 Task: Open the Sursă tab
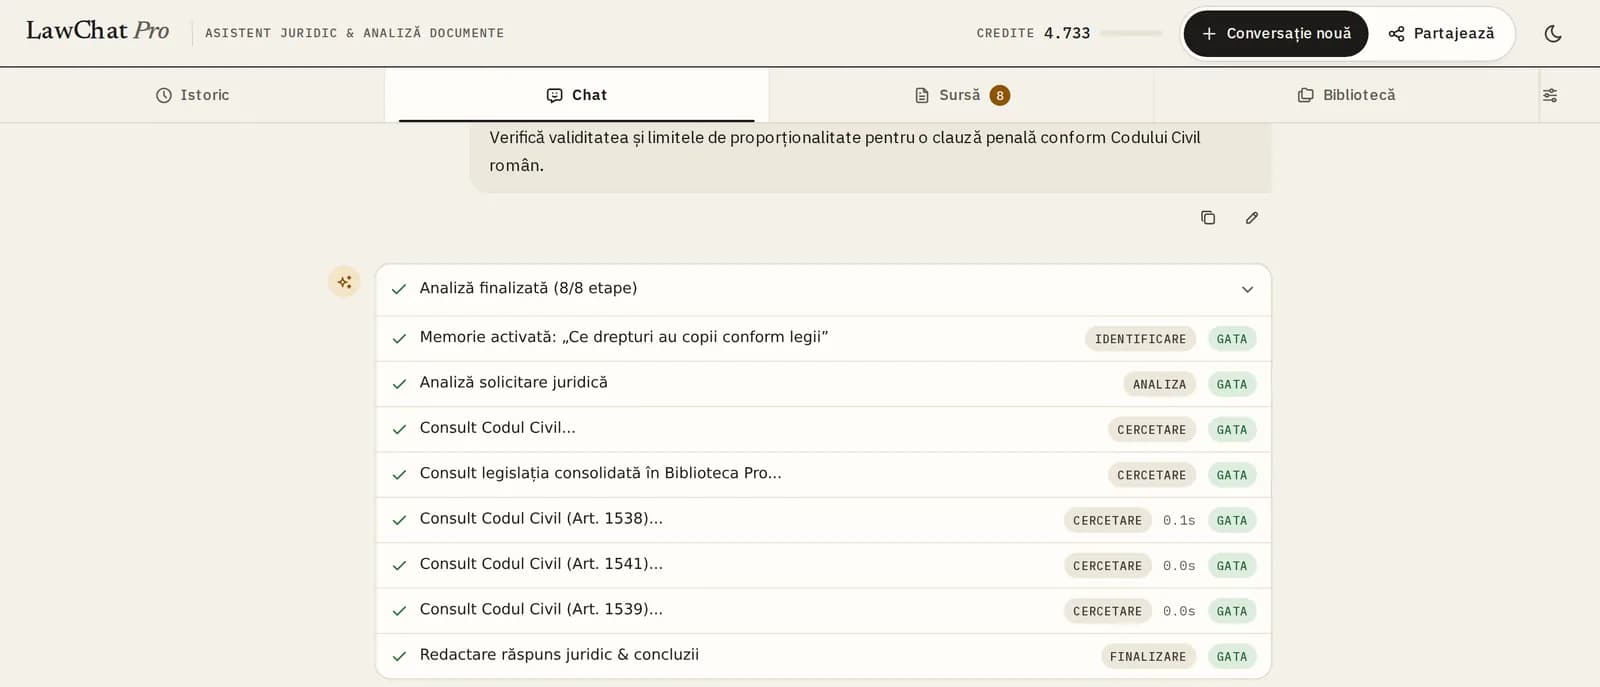tap(961, 95)
